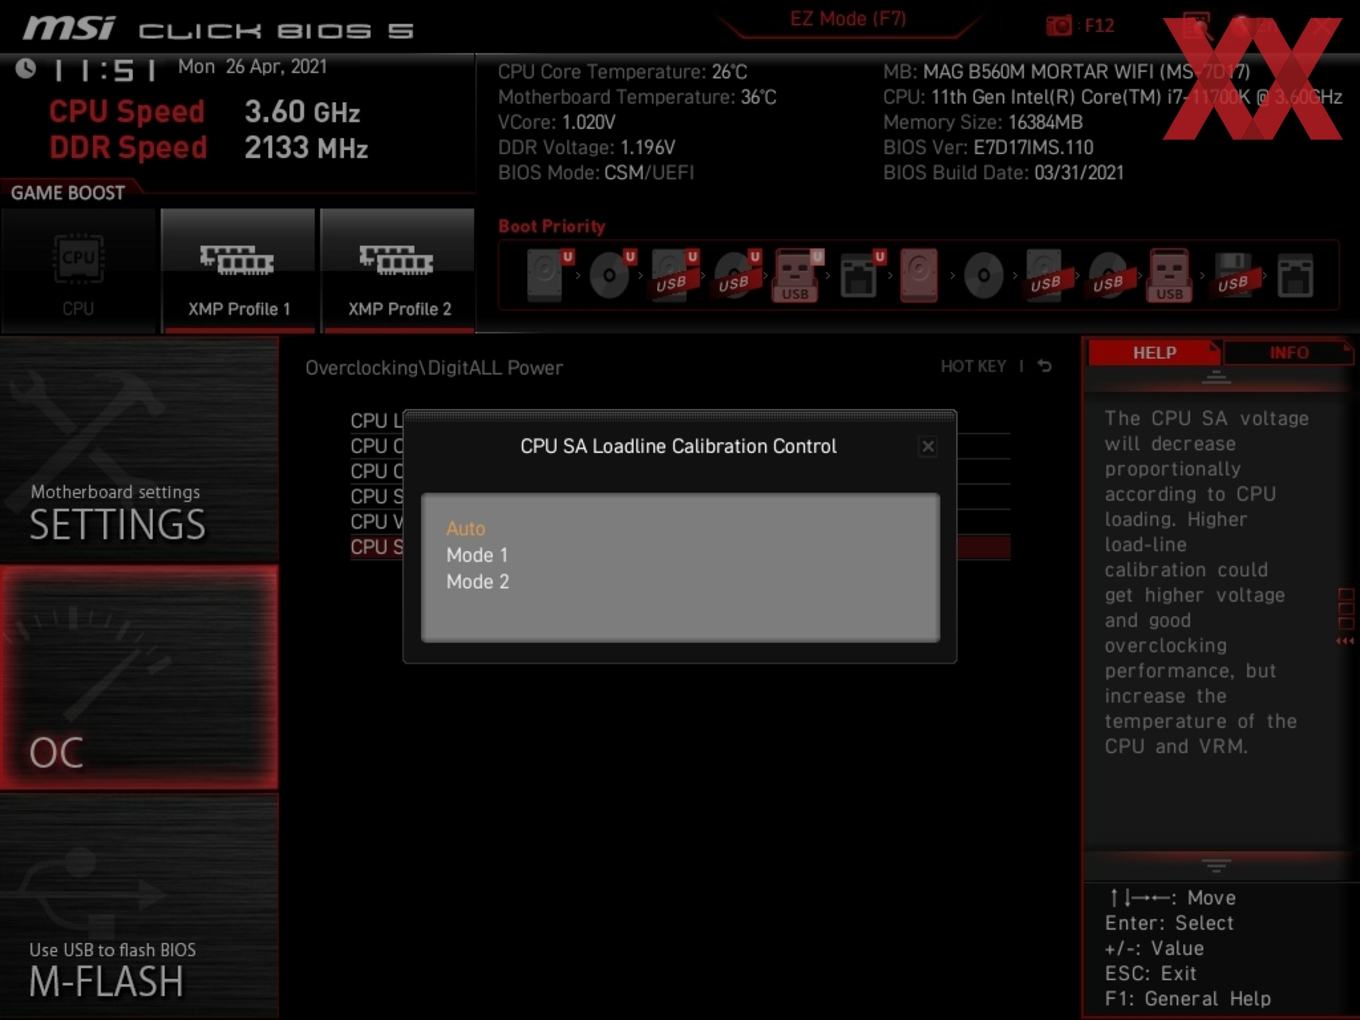Screen dimensions: 1360x1020
Task: Click the date Mon 26 Apr, 2021
Action: click(x=252, y=66)
